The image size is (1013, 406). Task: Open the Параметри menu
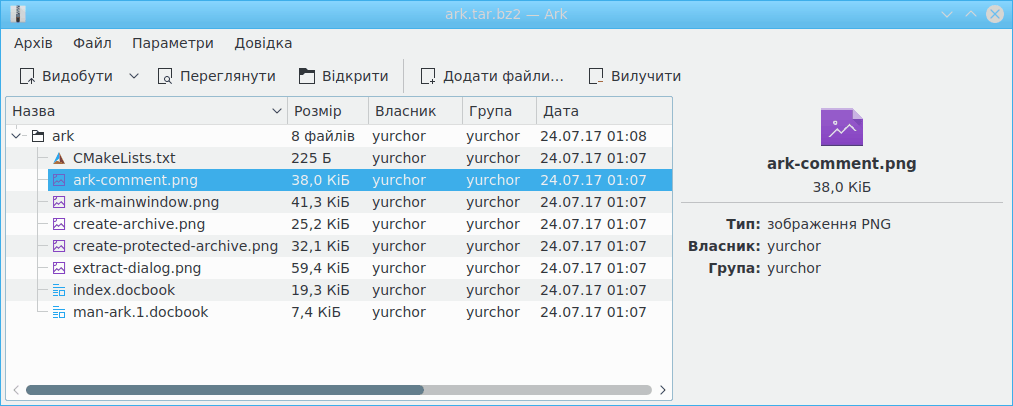click(173, 43)
